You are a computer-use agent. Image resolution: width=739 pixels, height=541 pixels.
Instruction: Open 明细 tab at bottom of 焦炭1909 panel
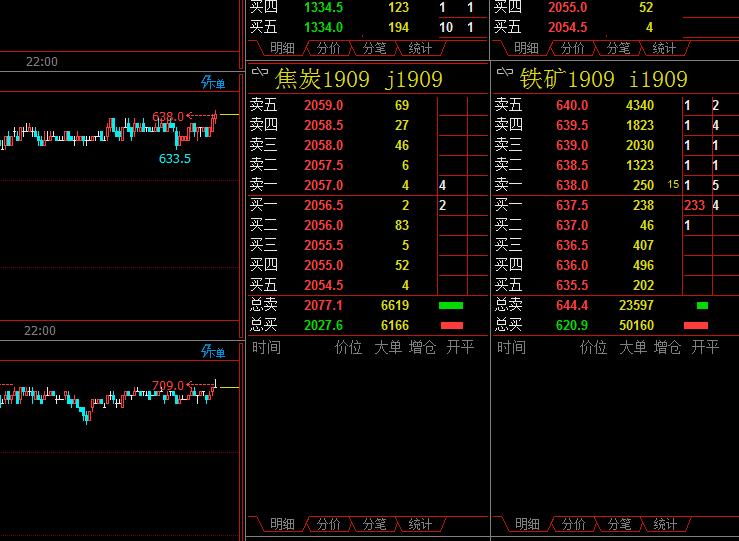tap(283, 524)
